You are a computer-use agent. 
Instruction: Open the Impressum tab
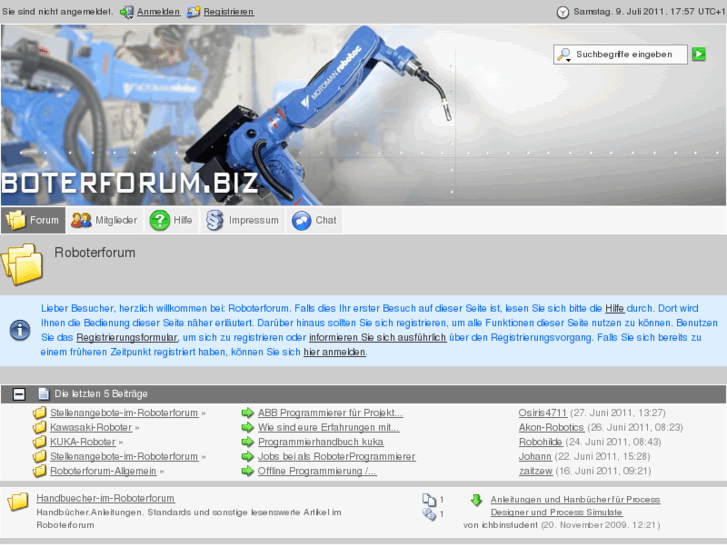click(242, 220)
